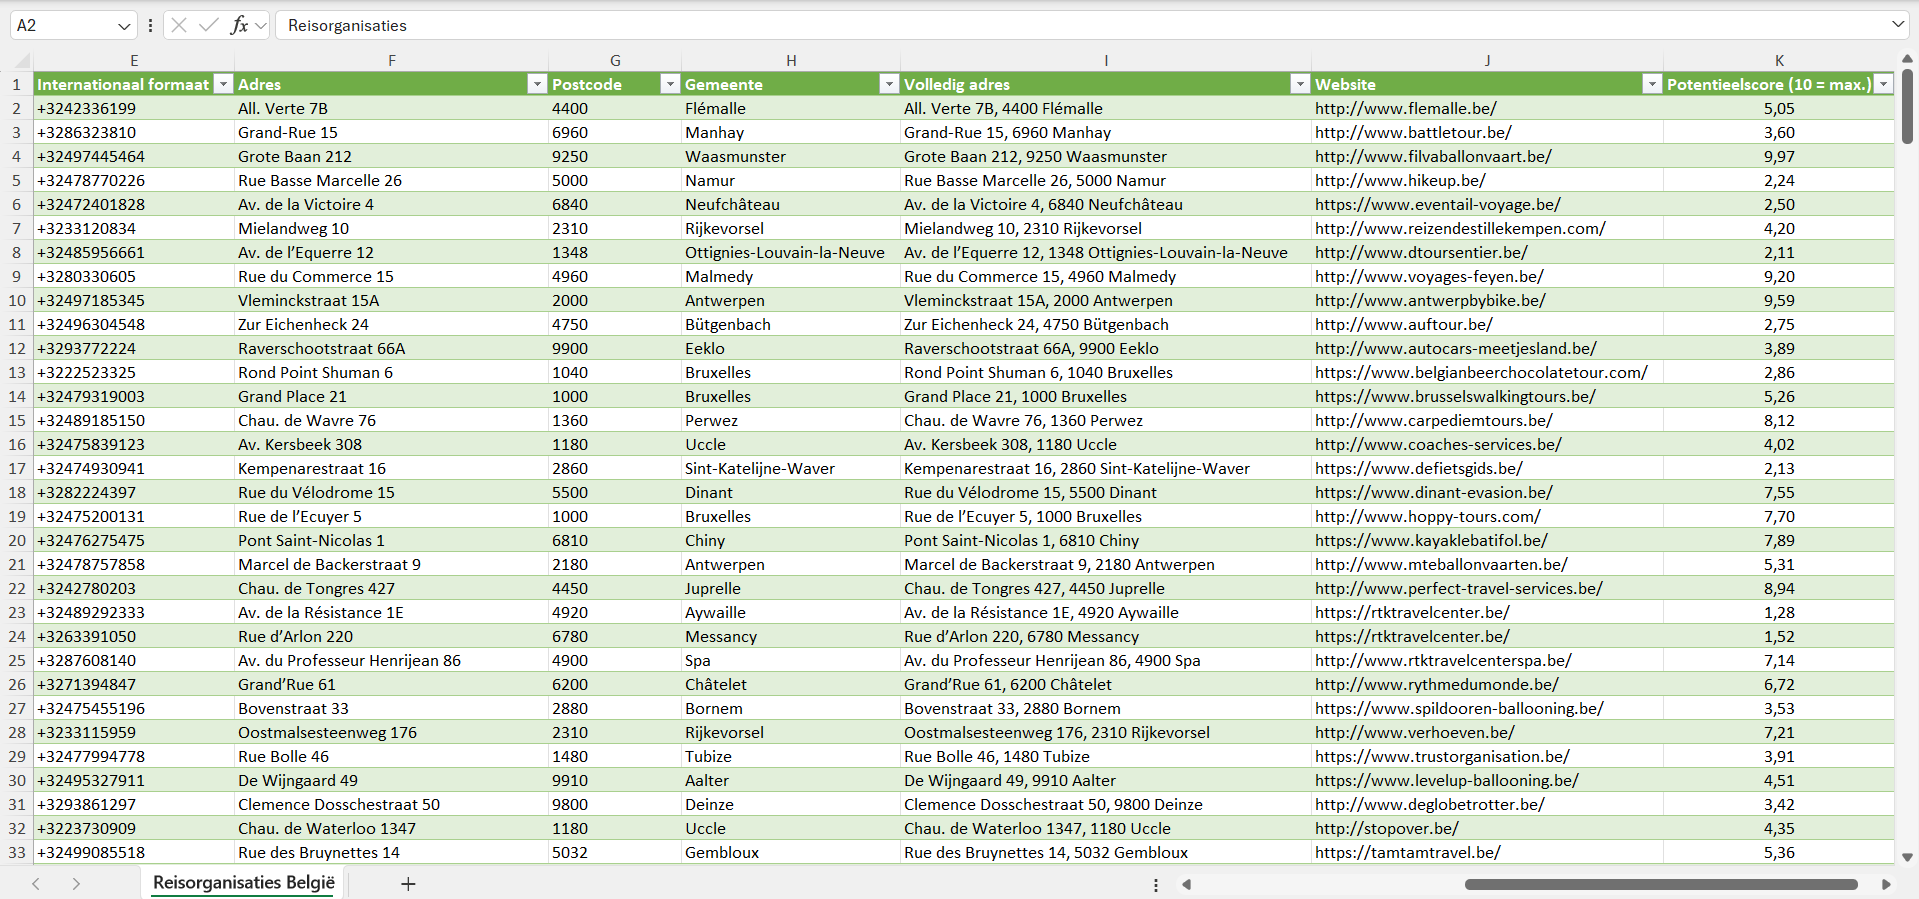Expand the formula bar with chevron
The height and width of the screenshot is (899, 1919).
[1897, 25]
